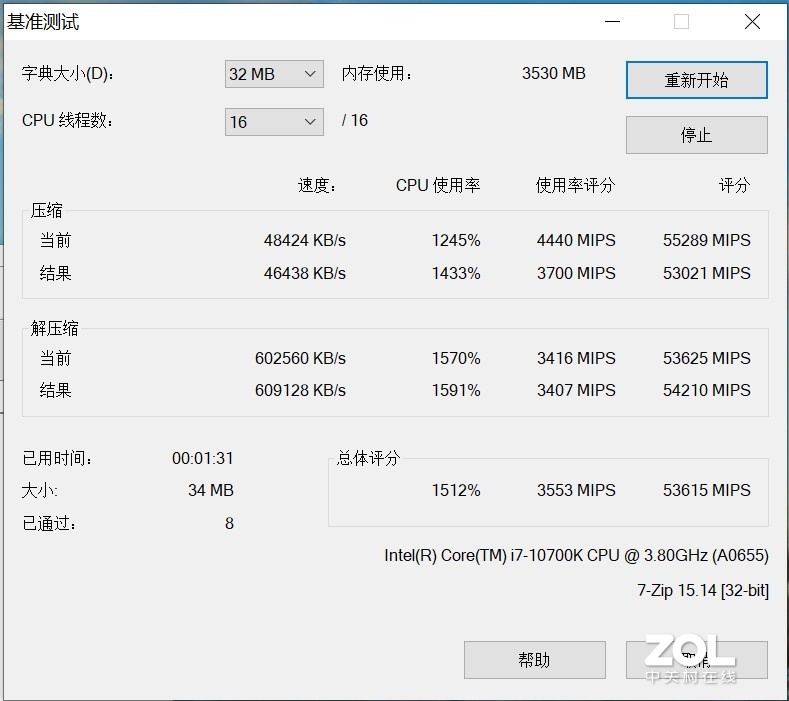Viewport: 789px width, 701px height.
Task: Click compression CPU usage 1245%
Action: tap(456, 240)
